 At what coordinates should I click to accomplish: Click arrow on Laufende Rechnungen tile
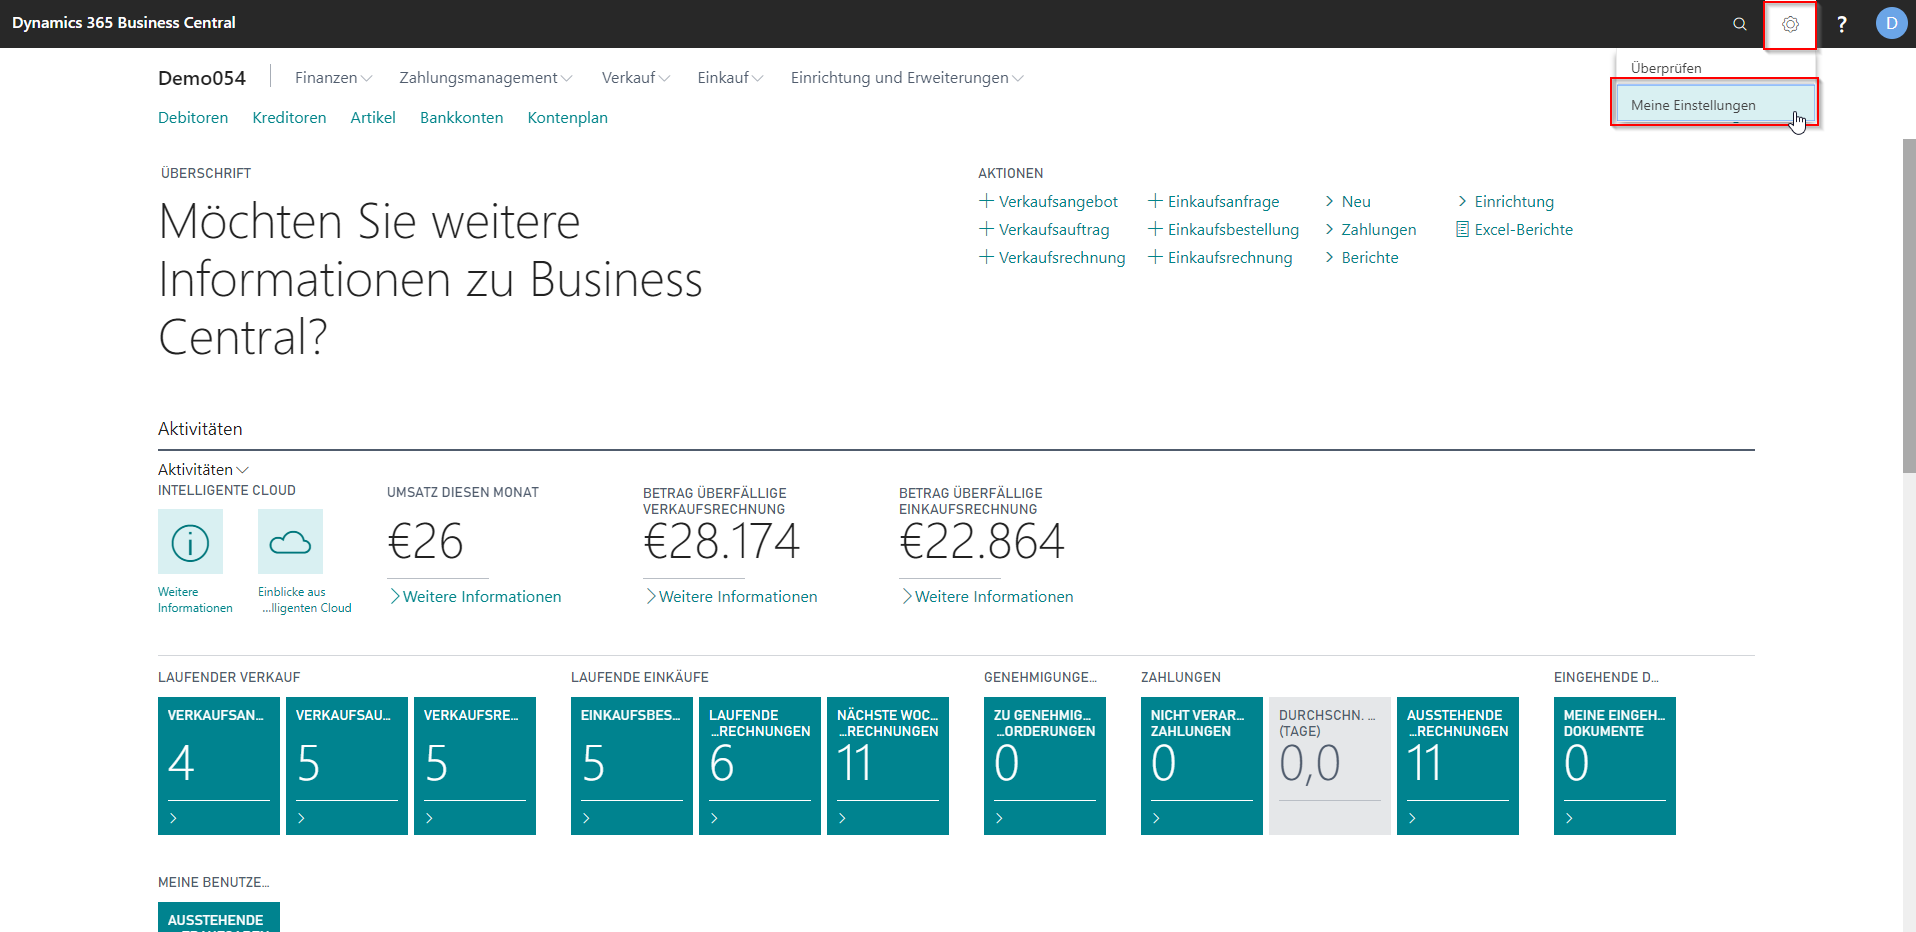coord(714,818)
